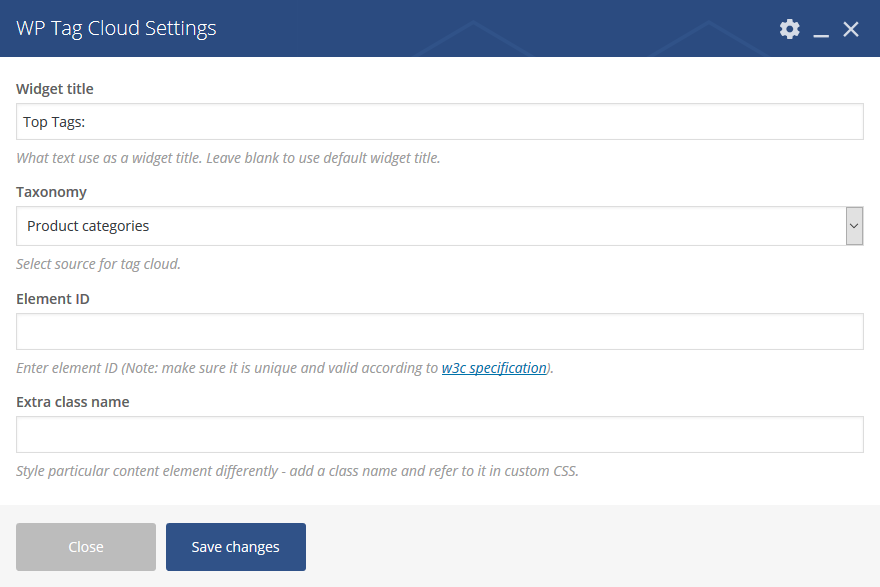Click the Save changes button
Viewport: 880px width, 587px height.
[236, 547]
